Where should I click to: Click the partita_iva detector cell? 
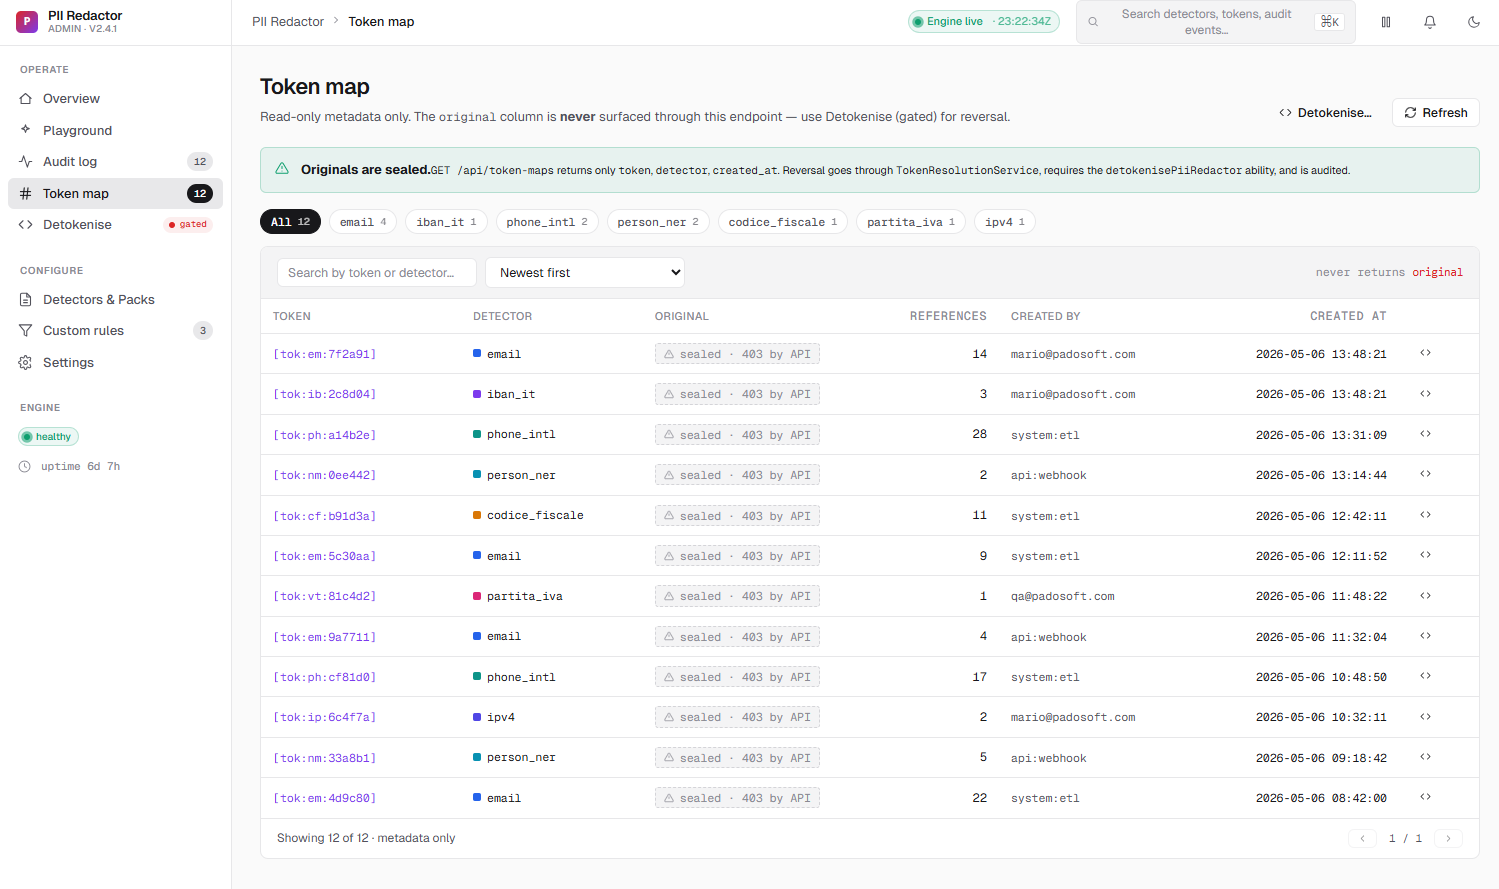pyautogui.click(x=518, y=596)
